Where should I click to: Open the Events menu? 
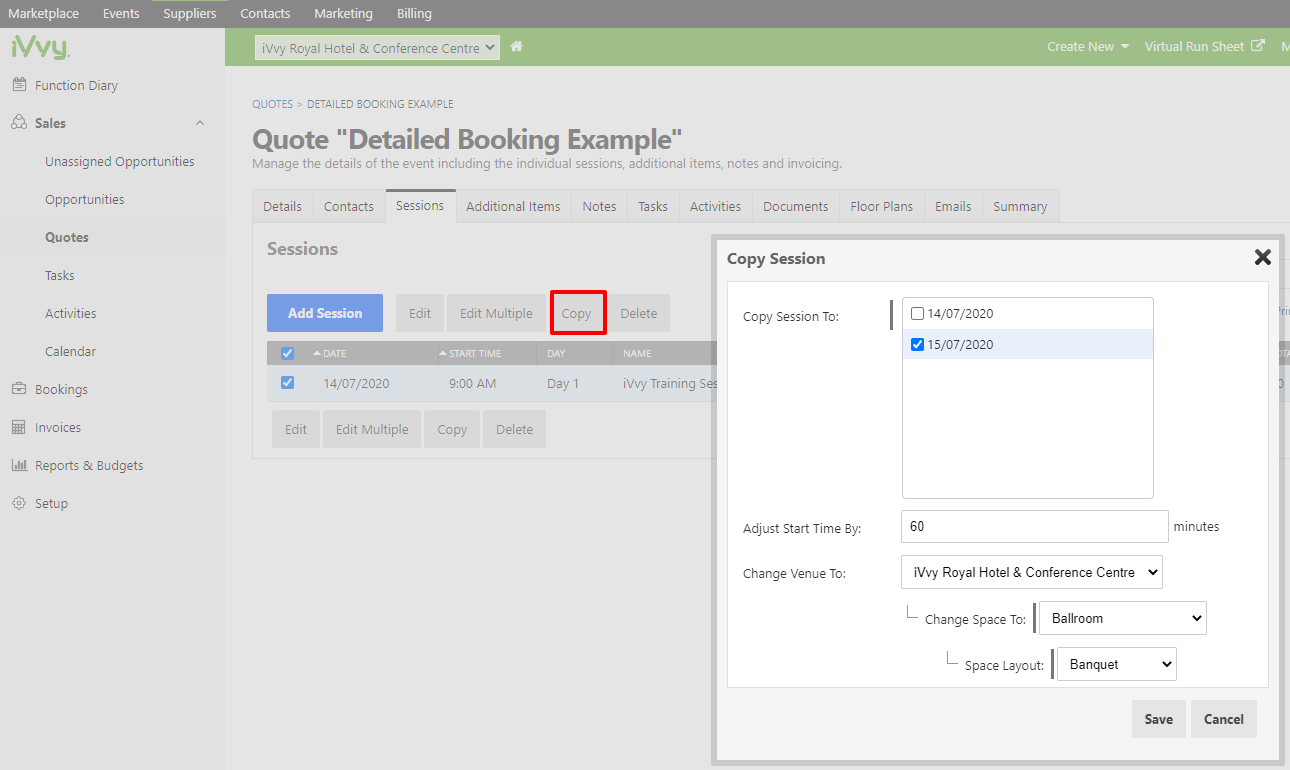(121, 14)
